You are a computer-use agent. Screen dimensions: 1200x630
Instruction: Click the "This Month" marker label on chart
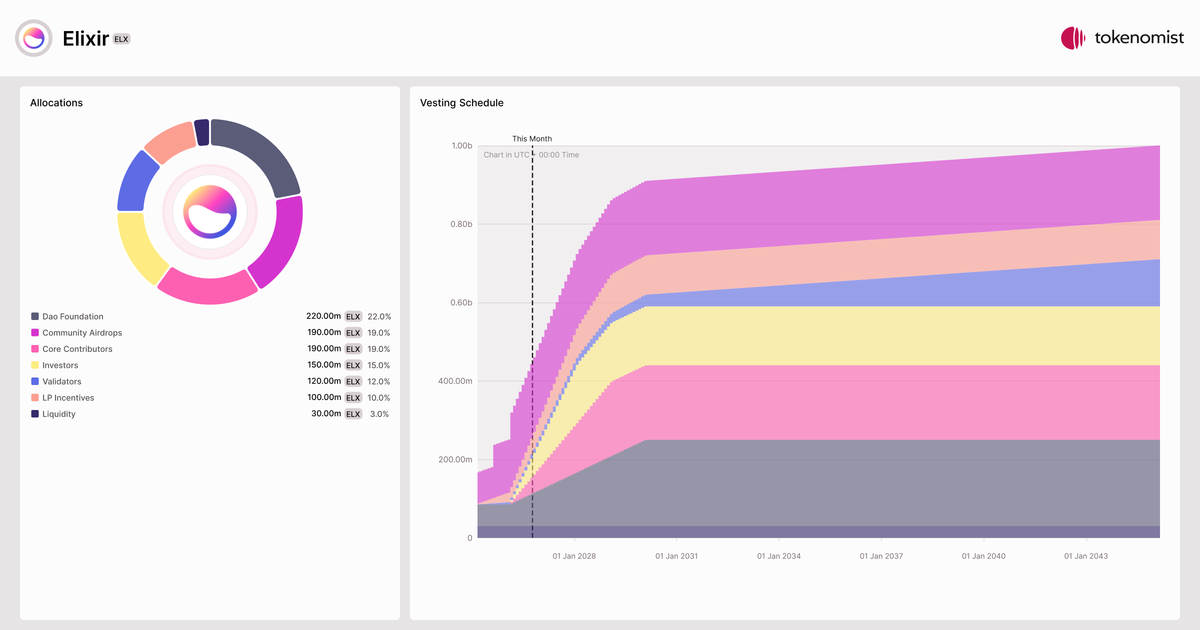point(532,139)
